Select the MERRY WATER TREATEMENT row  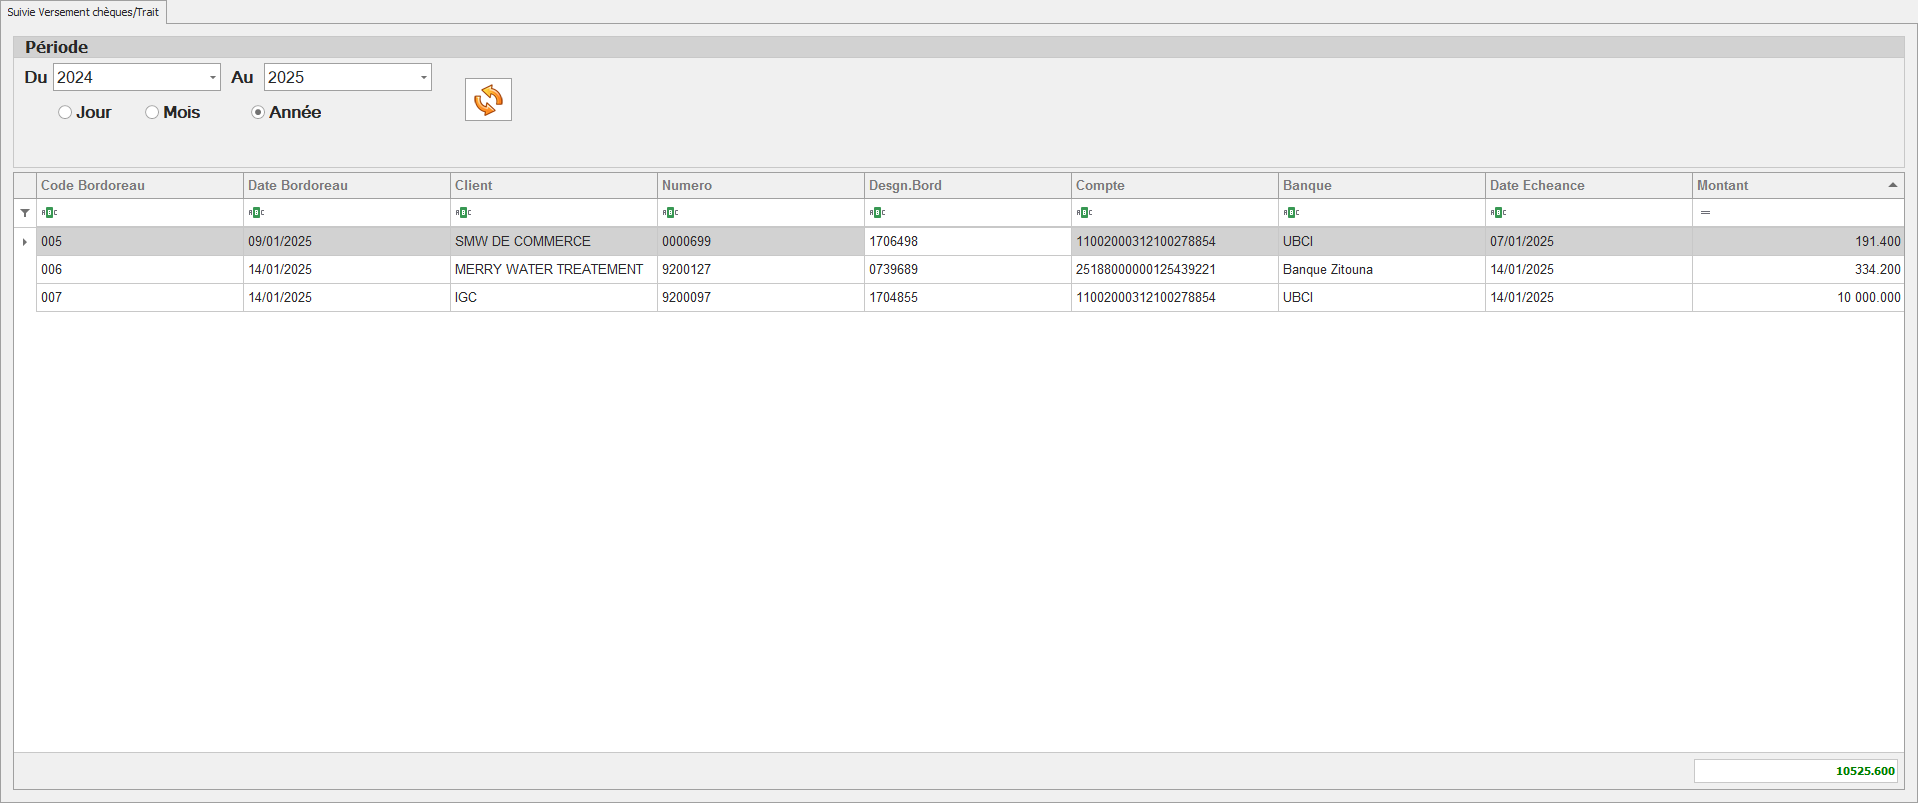(x=549, y=269)
